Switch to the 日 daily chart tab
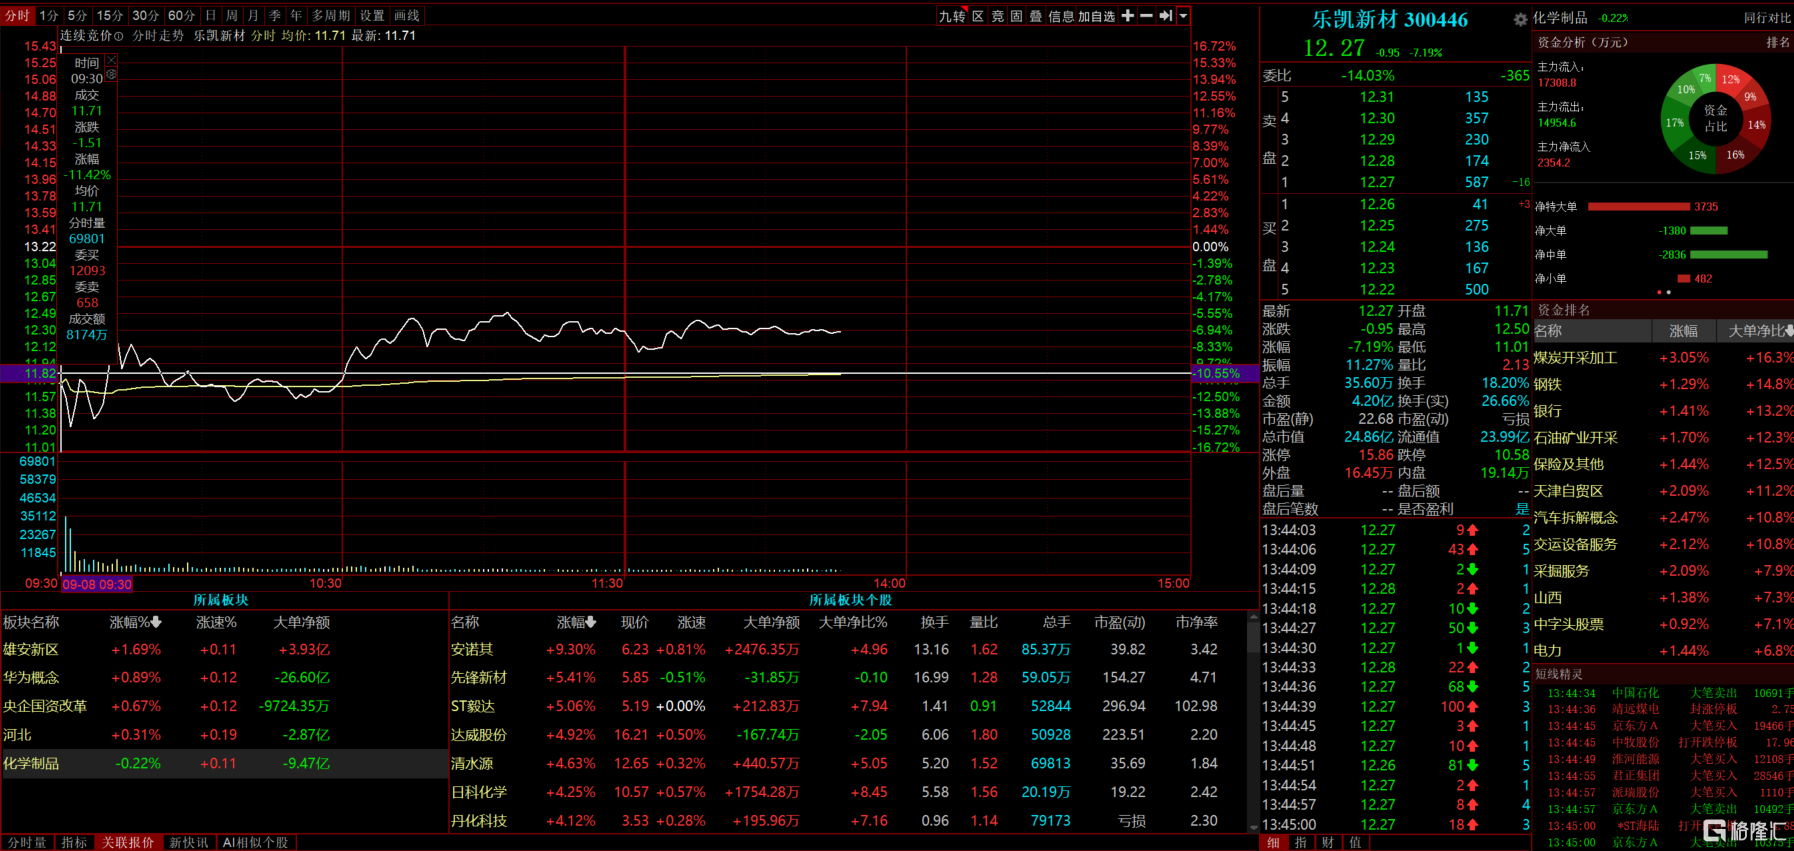Image resolution: width=1794 pixels, height=851 pixels. click(x=210, y=16)
